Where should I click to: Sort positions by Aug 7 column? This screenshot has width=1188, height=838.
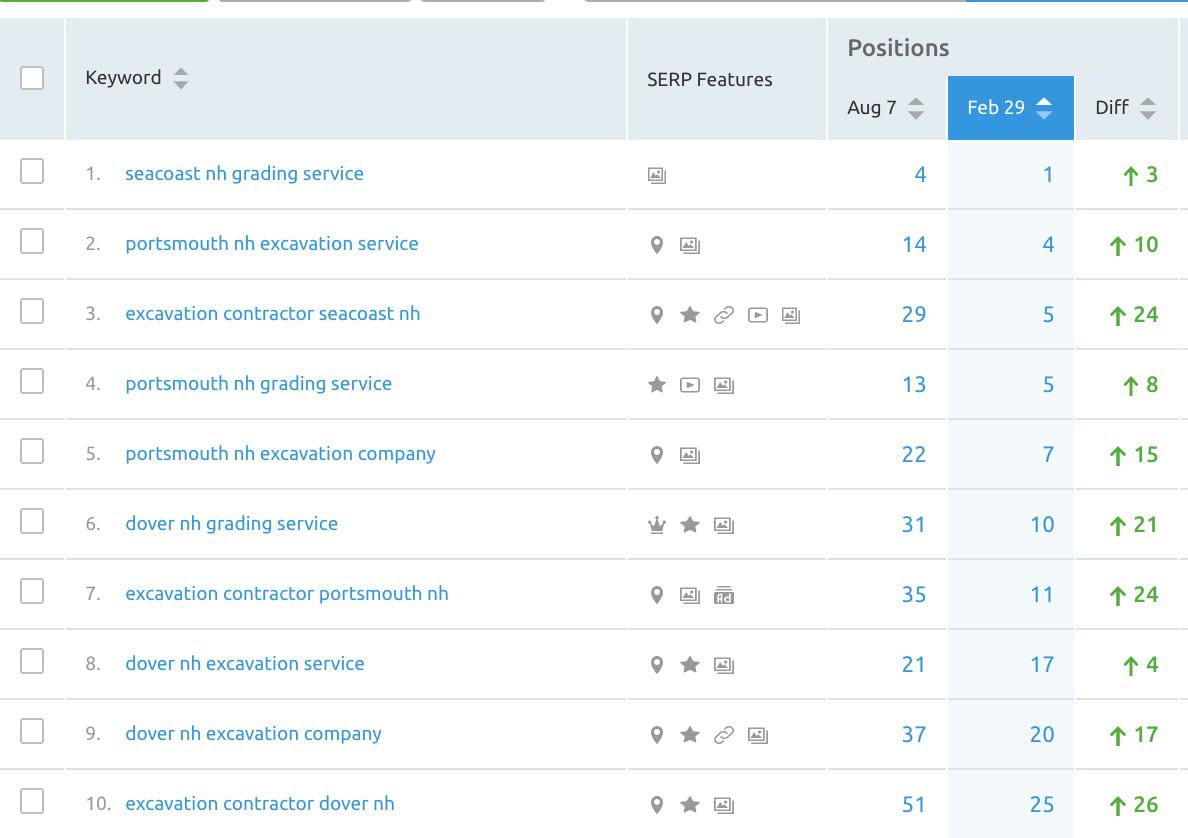pos(916,108)
